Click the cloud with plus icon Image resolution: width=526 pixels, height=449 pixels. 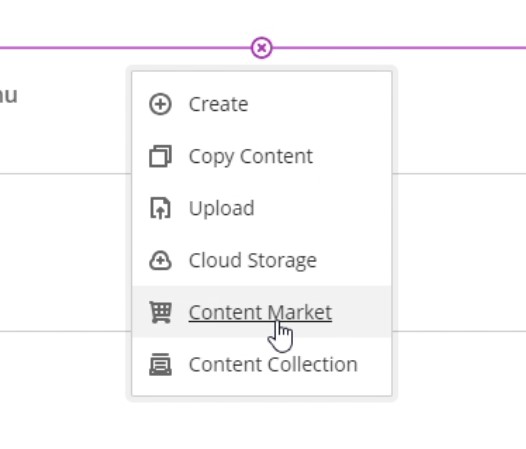160,260
